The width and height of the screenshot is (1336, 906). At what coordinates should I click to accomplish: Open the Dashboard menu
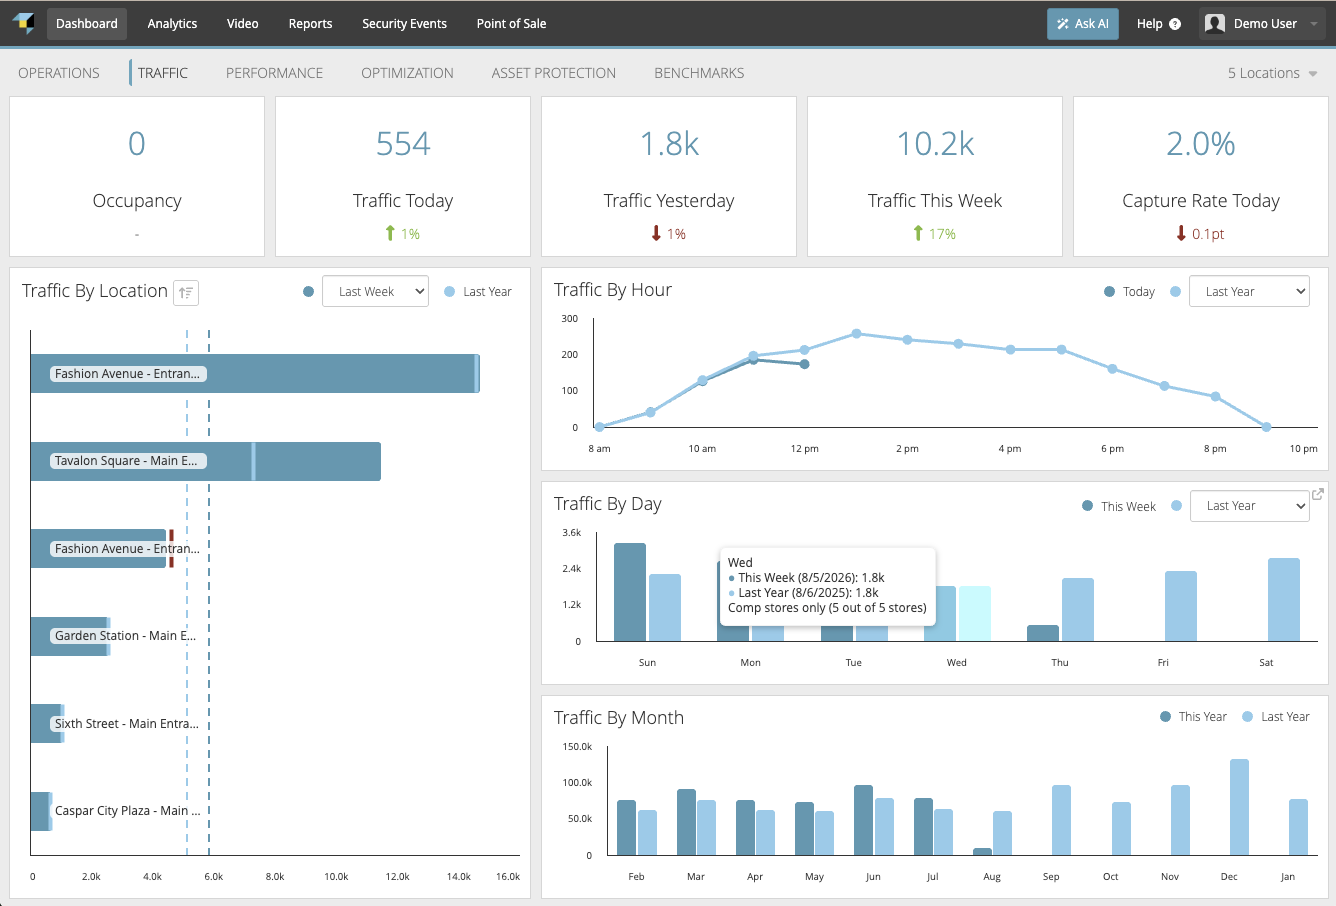click(x=87, y=24)
